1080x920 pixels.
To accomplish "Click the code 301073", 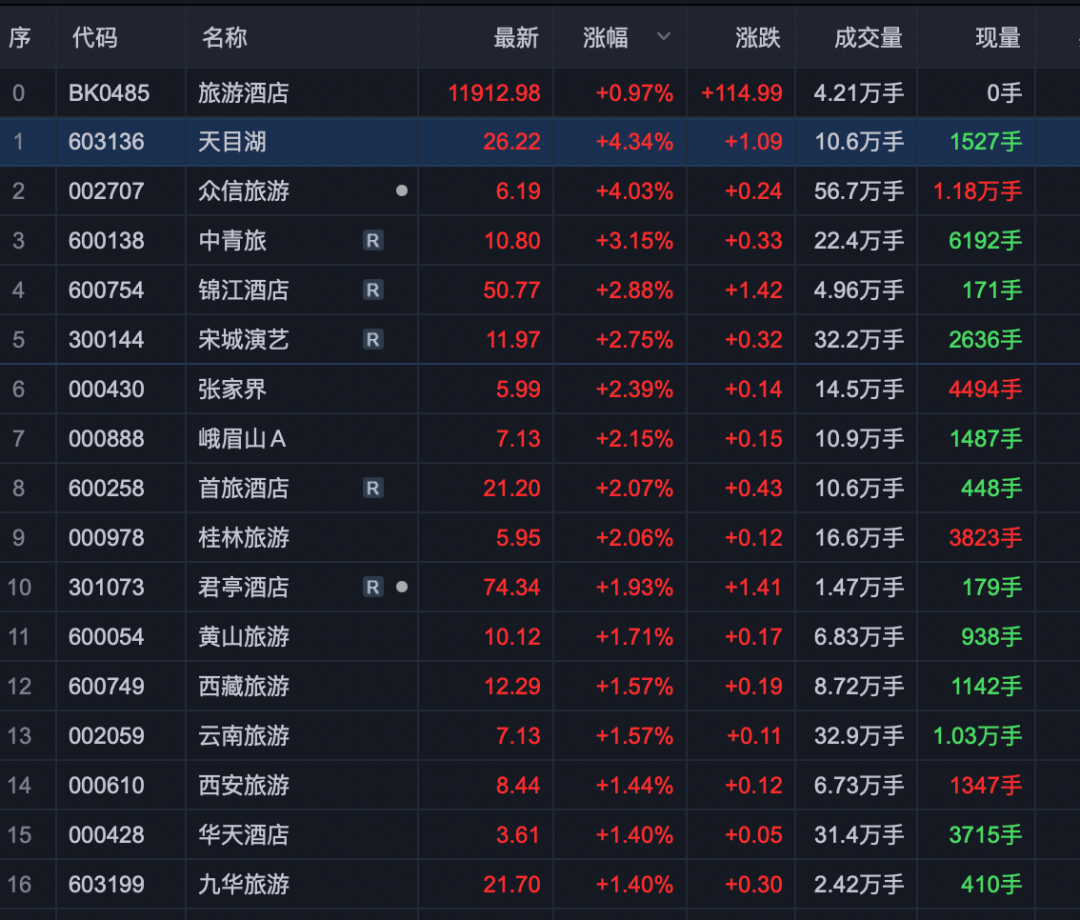I will coord(106,587).
